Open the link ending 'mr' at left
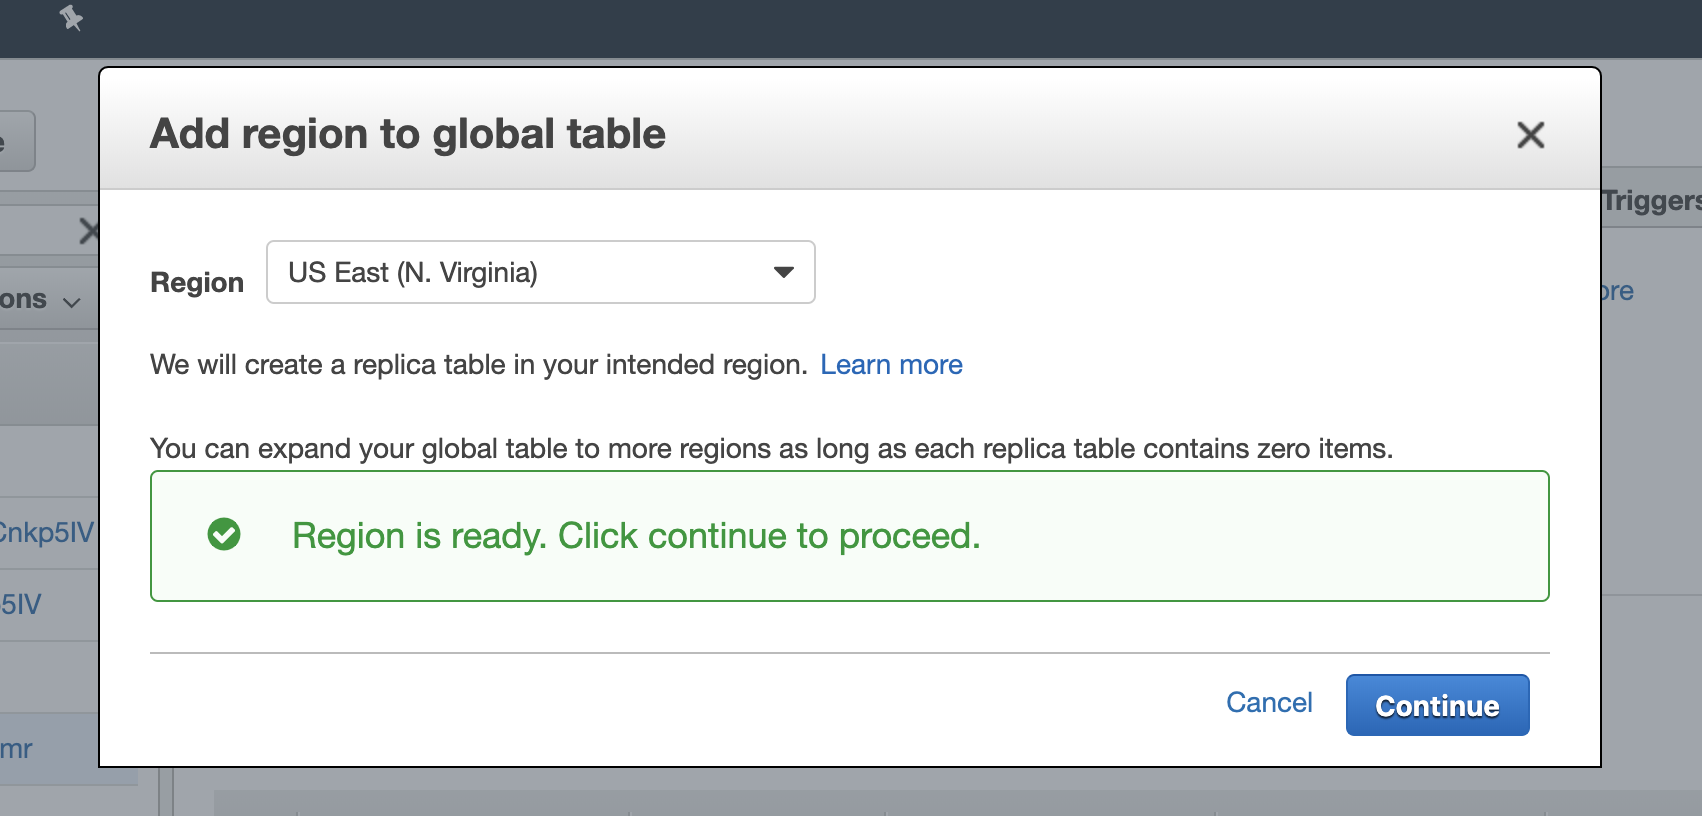Viewport: 1702px width, 816px height. pos(16,749)
